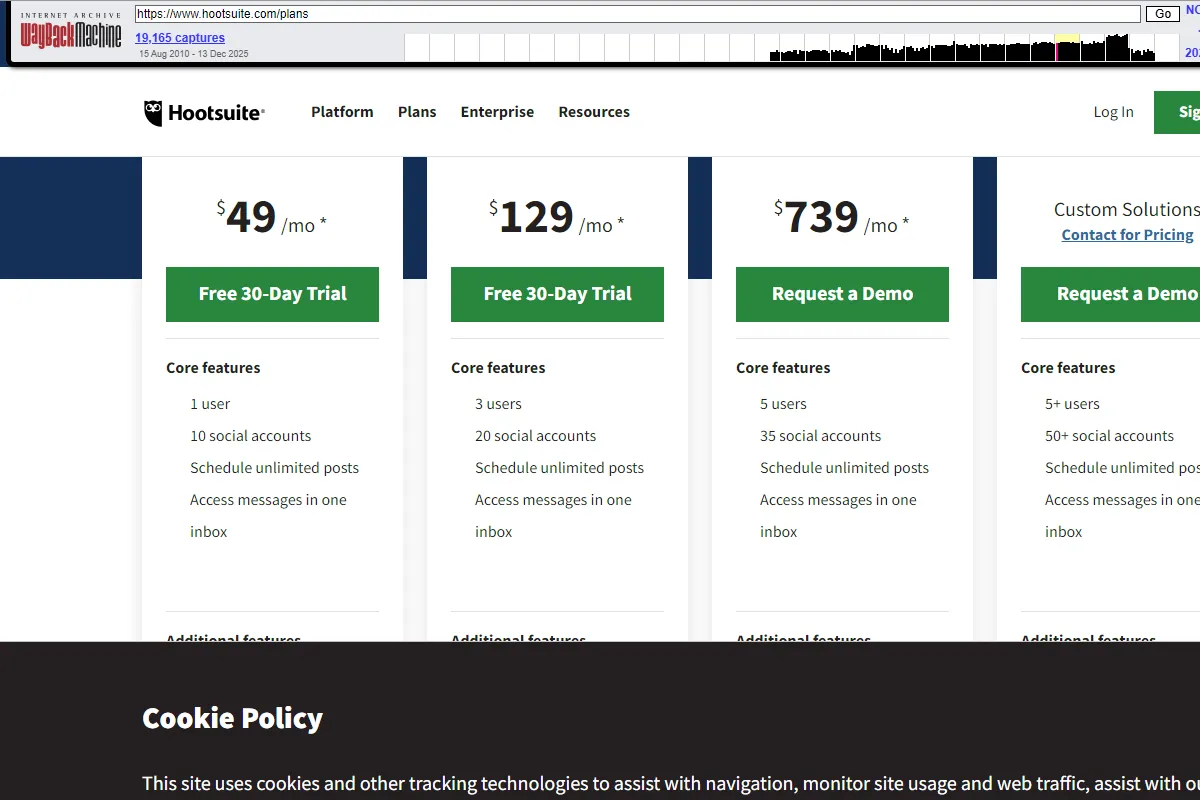Viewport: 1200px width, 800px height.
Task: Click the Internet Archive header text
Action: click(x=70, y=14)
